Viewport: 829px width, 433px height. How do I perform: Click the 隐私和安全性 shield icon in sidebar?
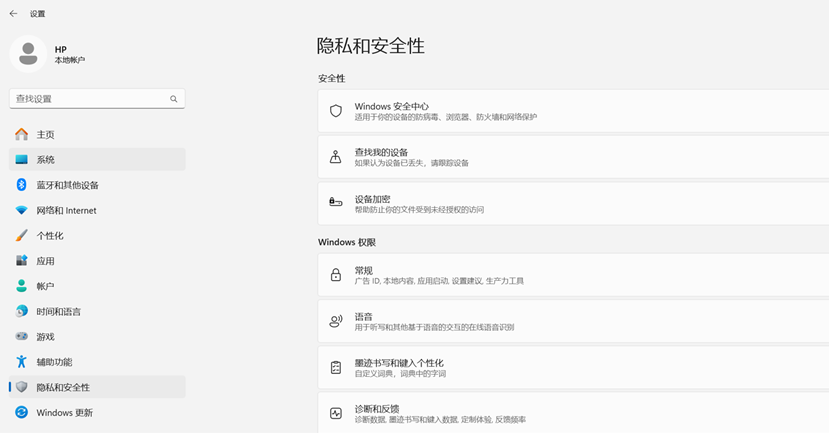21,386
